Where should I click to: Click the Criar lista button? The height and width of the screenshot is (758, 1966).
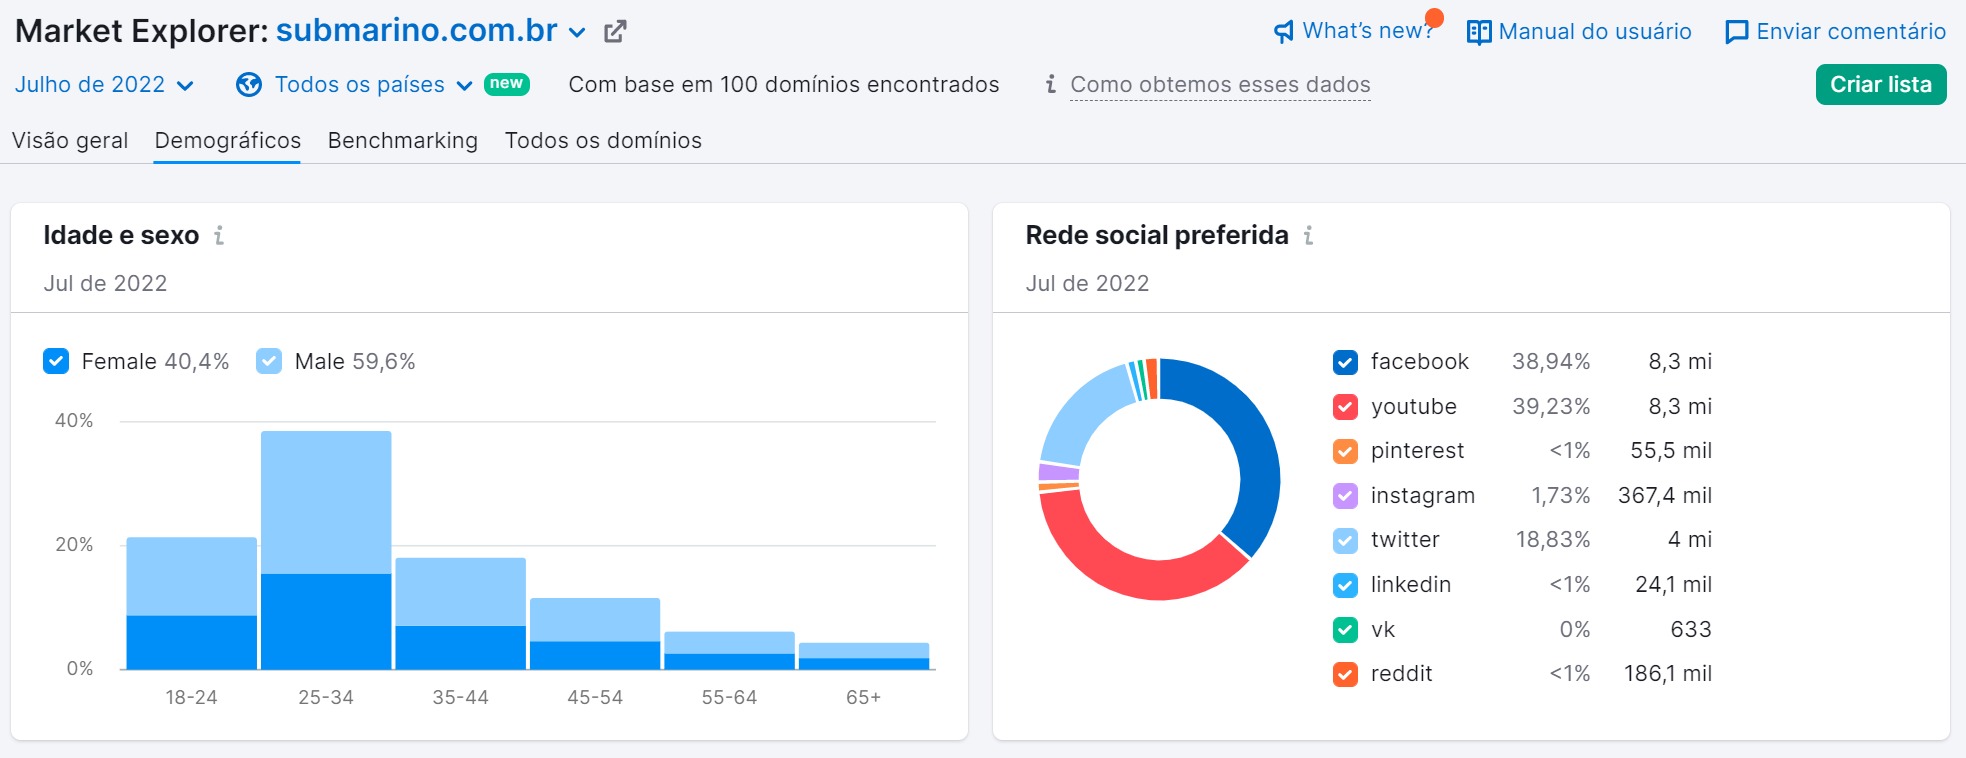pos(1880,85)
